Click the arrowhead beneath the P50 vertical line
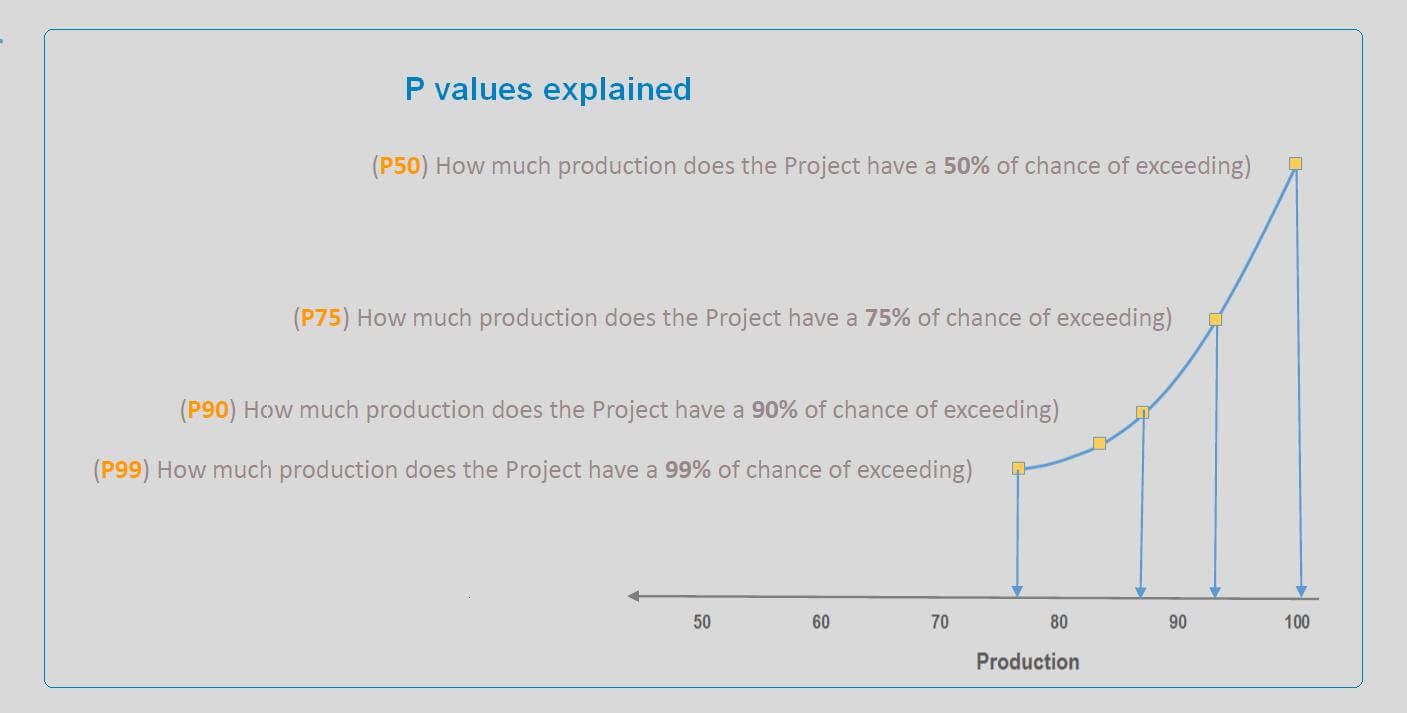Image resolution: width=1407 pixels, height=713 pixels. point(1301,591)
